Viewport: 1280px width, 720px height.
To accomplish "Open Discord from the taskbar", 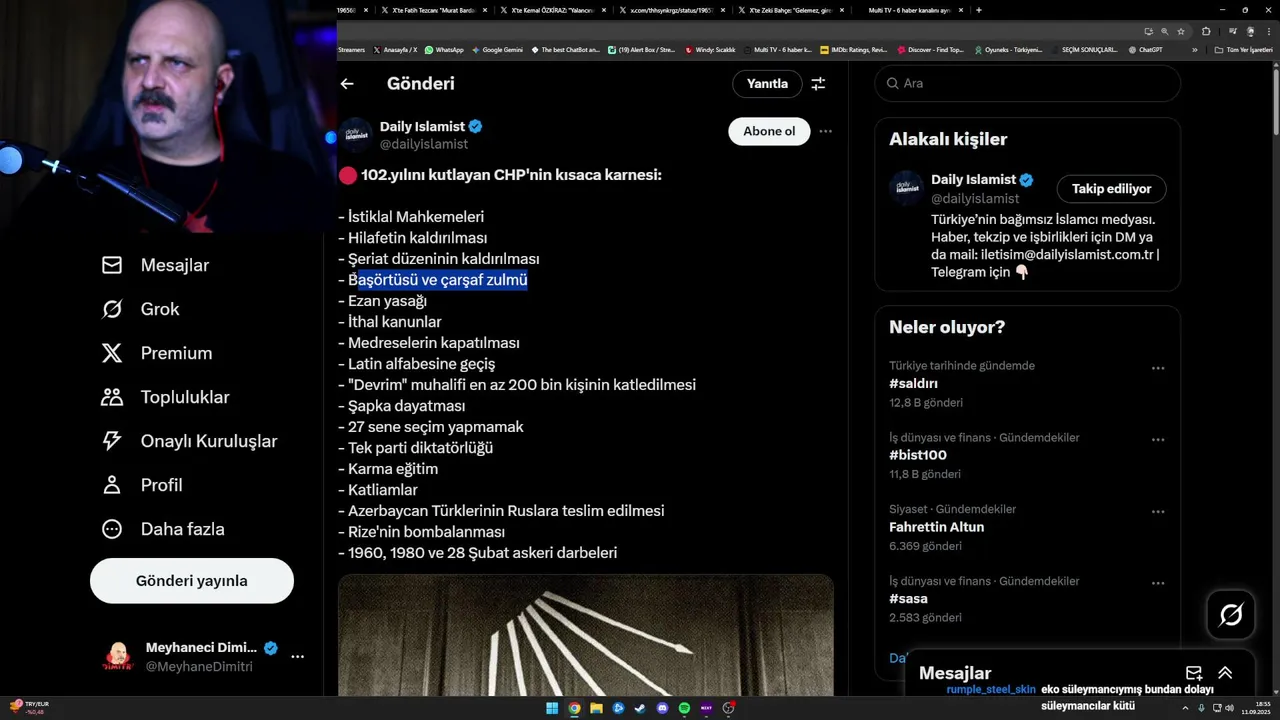I will [x=662, y=708].
